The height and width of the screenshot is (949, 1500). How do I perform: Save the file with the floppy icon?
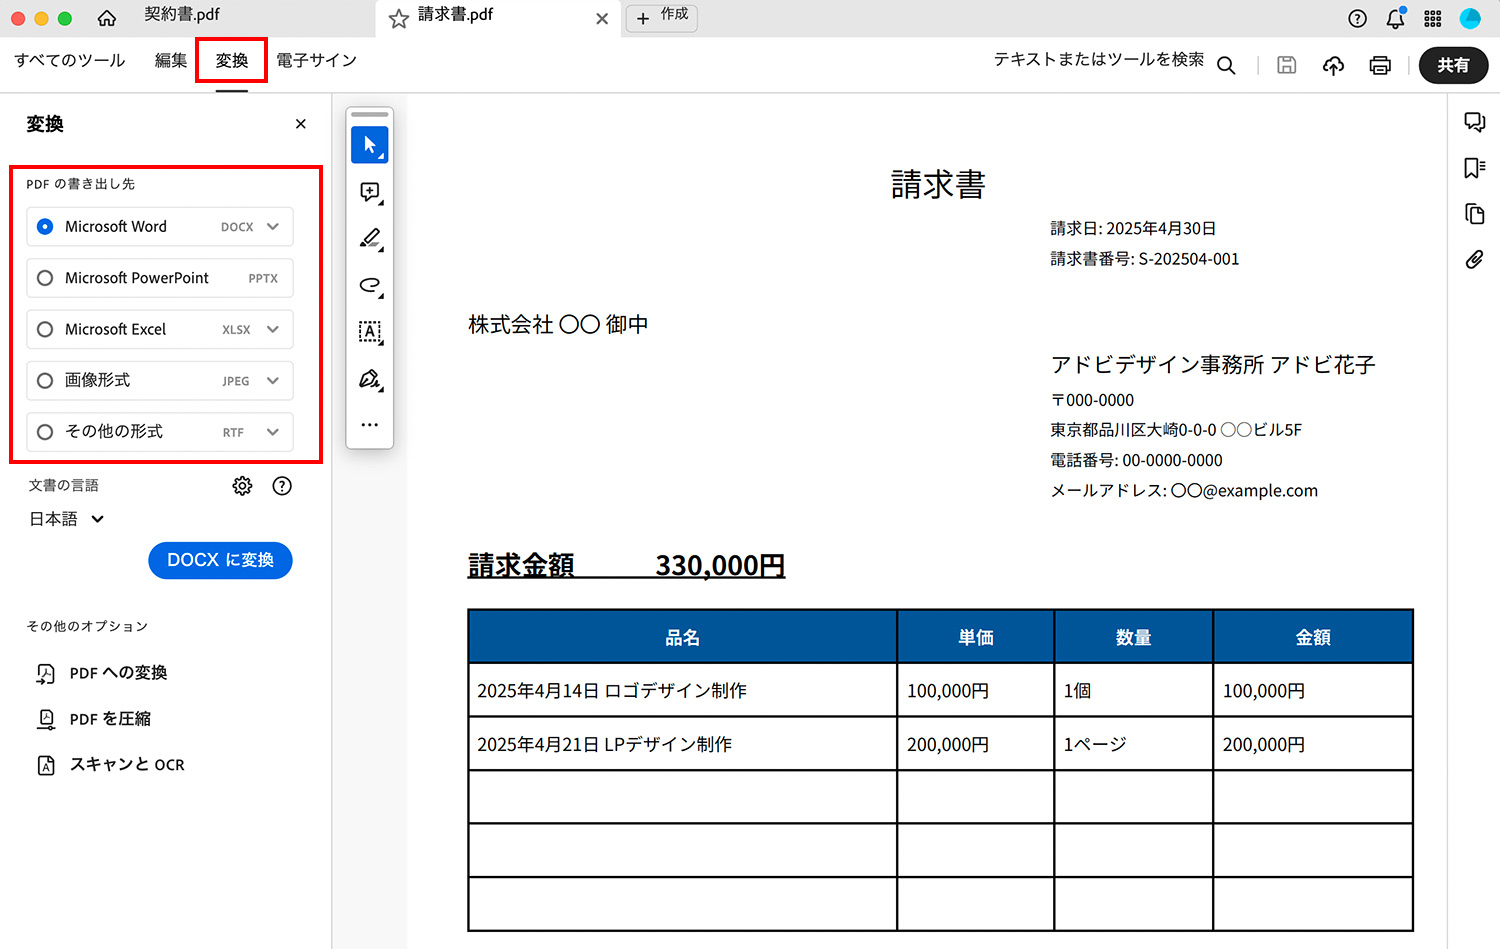tap(1287, 65)
